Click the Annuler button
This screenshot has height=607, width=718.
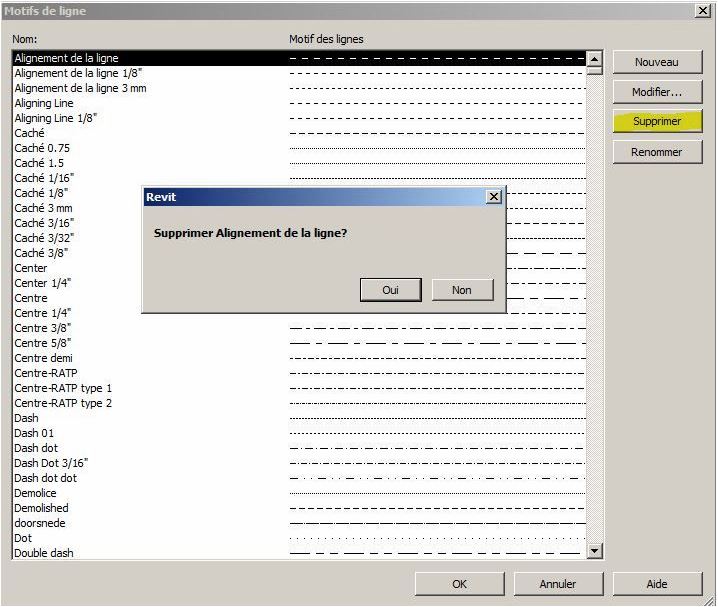coord(558,584)
